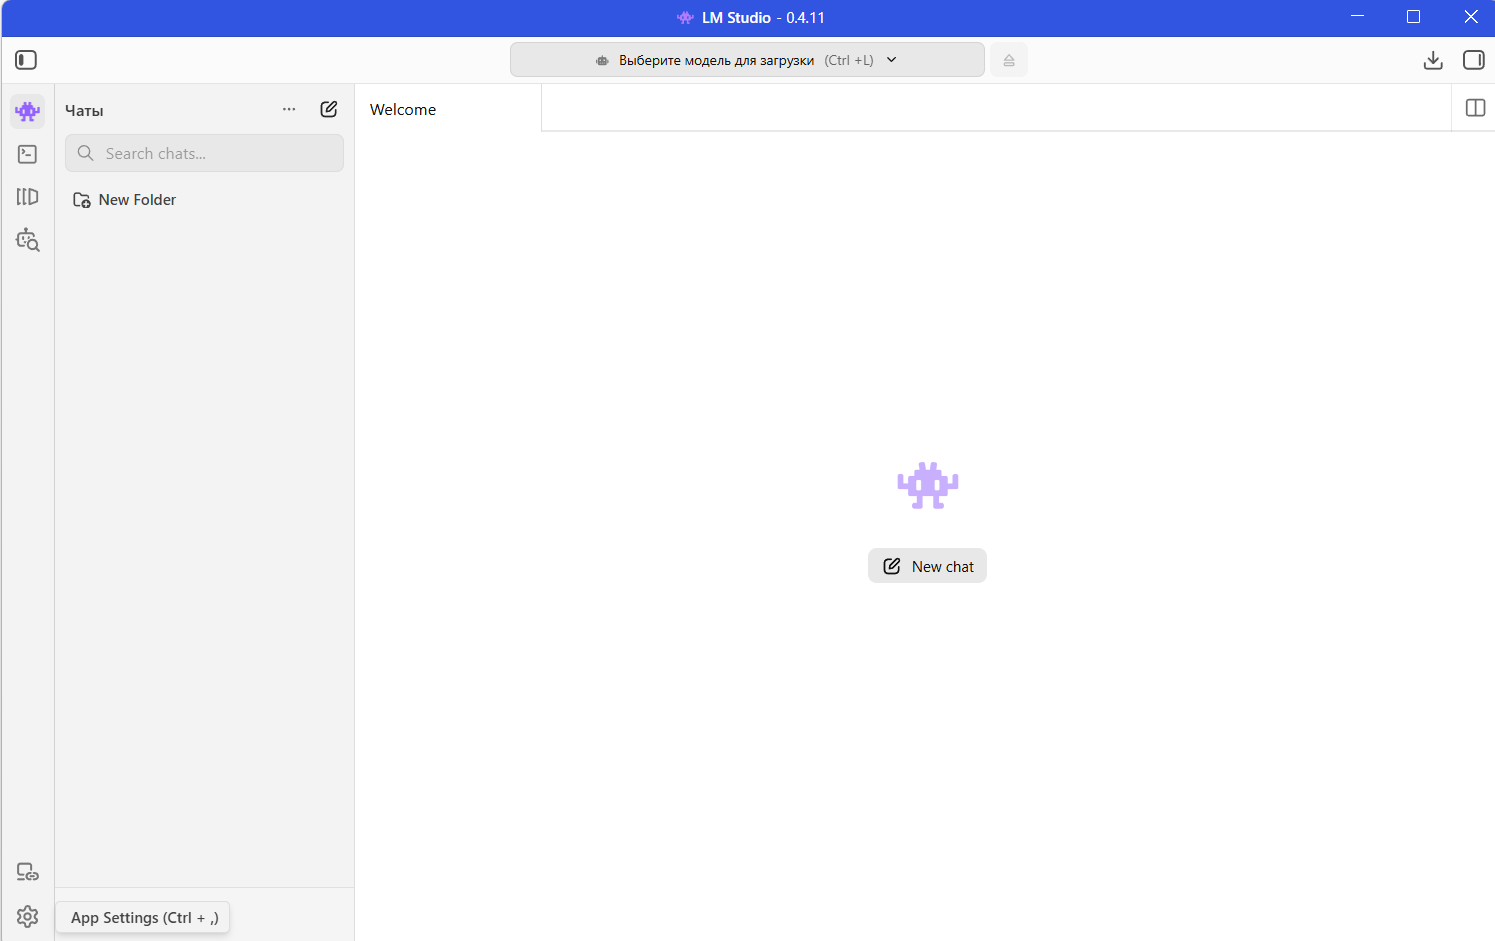This screenshot has width=1495, height=941.
Task: Open the My Models library icon
Action: click(28, 197)
